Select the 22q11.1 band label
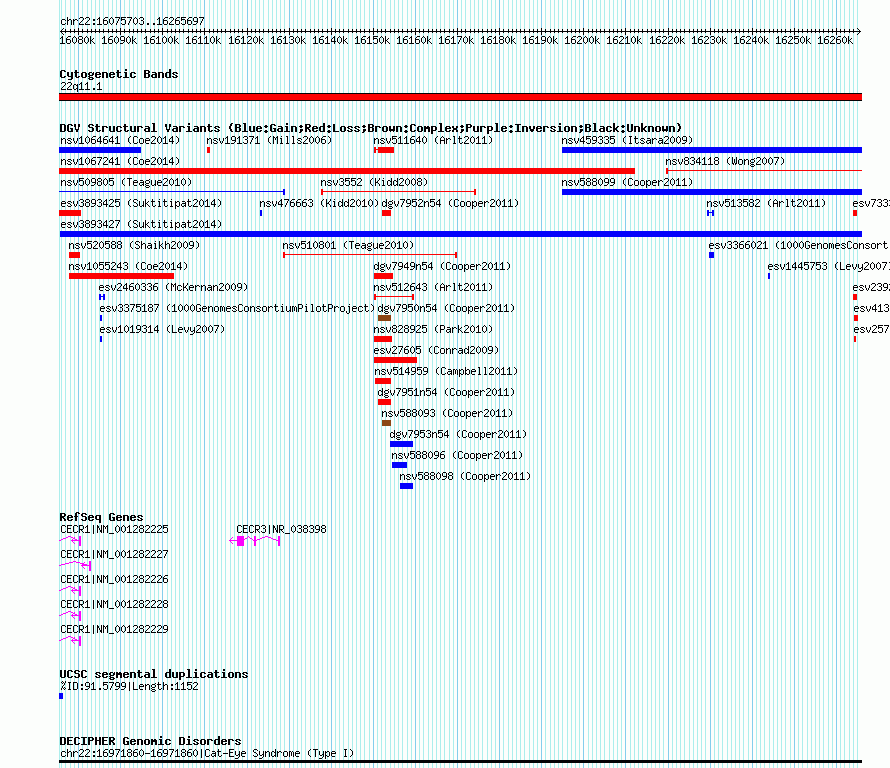The image size is (890, 768). tap(81, 86)
